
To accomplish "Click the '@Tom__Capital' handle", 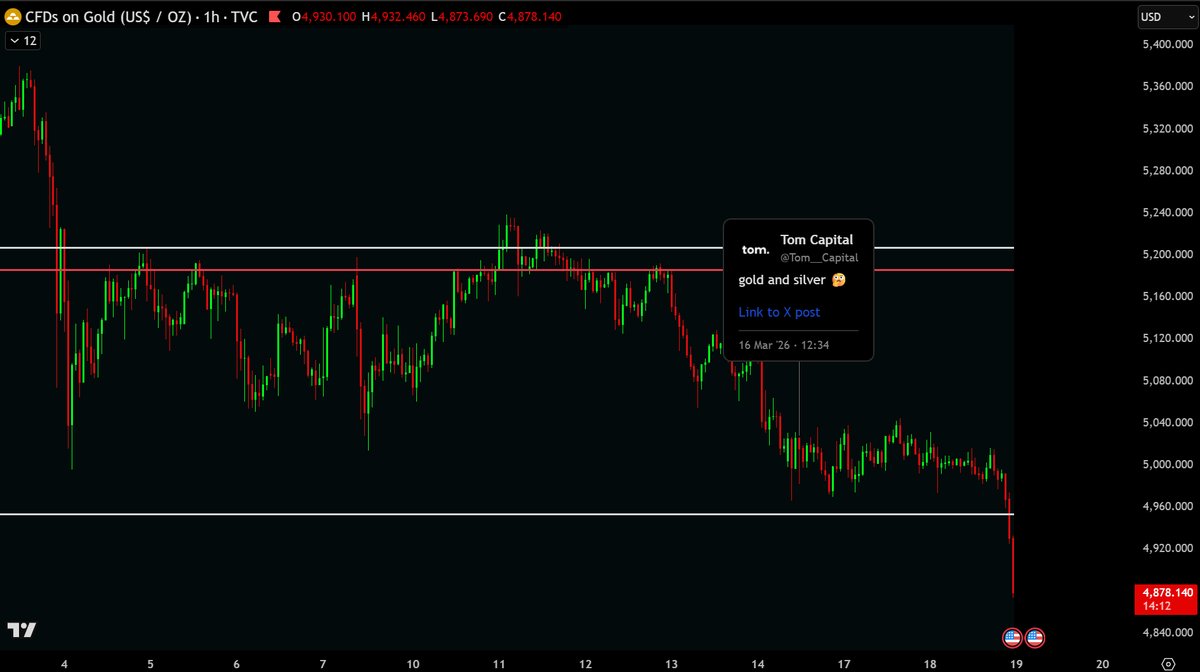I will (819, 257).
